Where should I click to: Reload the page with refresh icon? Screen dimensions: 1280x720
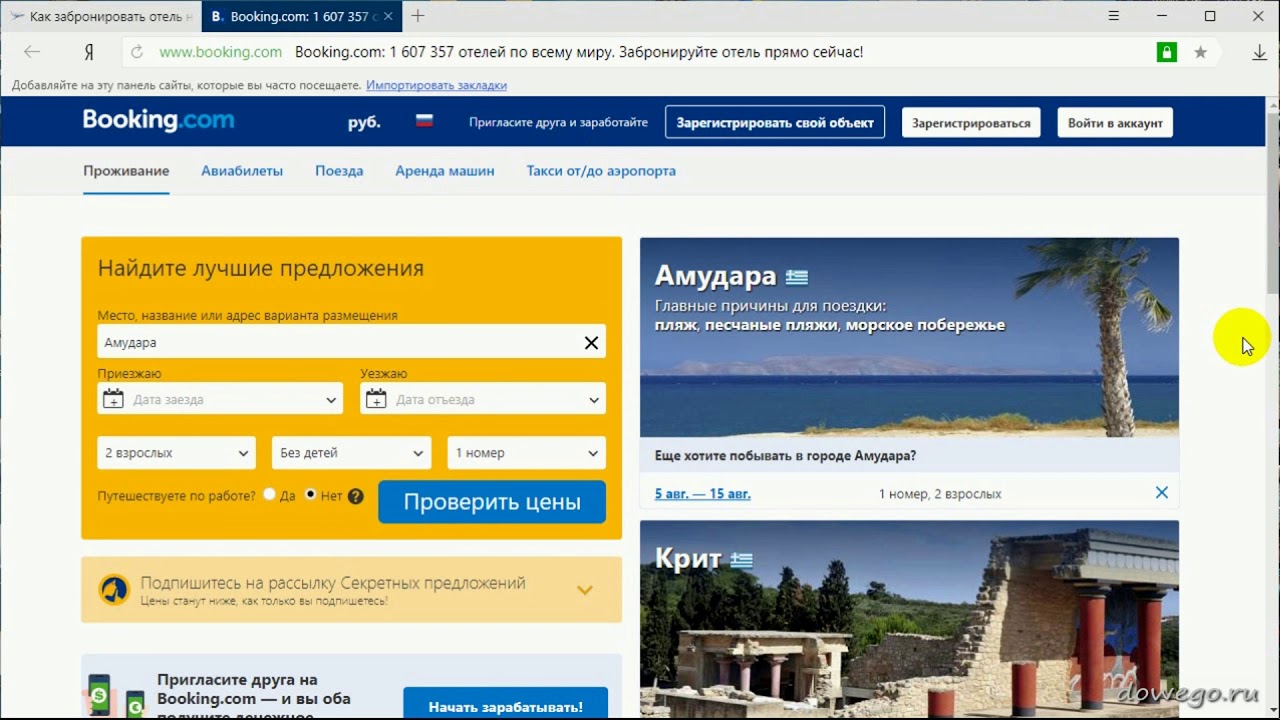pyautogui.click(x=137, y=52)
